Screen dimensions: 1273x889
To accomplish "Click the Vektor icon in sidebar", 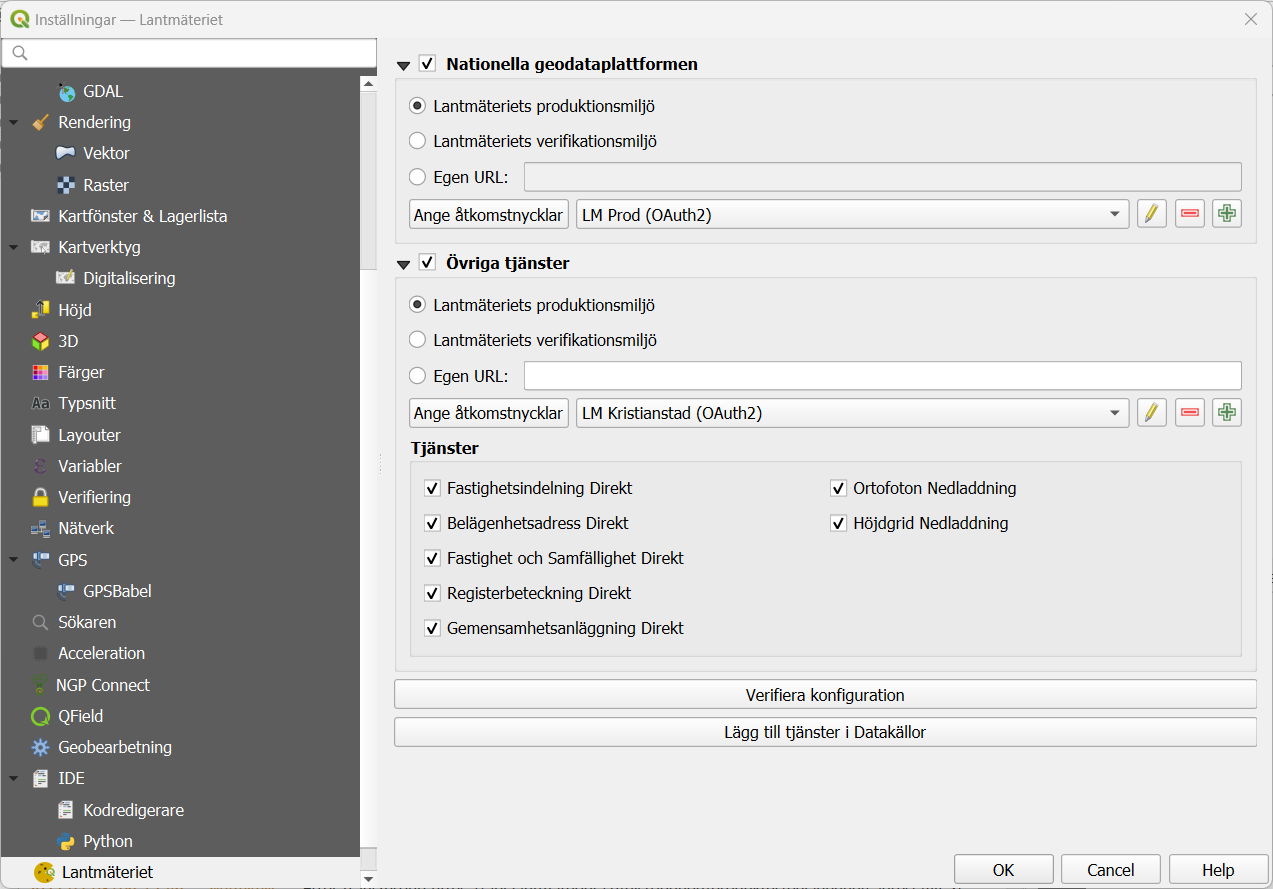I will (x=66, y=154).
